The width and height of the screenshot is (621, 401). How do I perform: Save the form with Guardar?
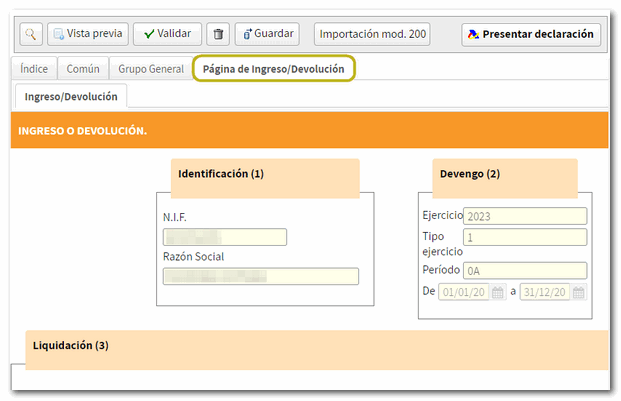(267, 34)
